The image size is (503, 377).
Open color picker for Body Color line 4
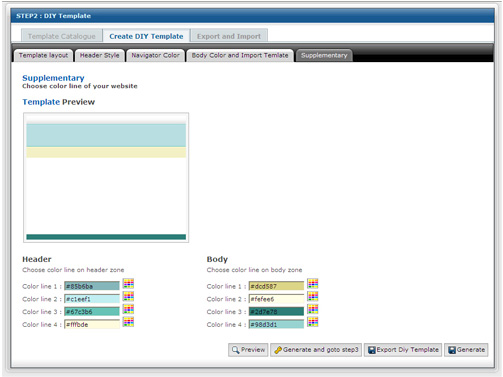[x=313, y=322]
